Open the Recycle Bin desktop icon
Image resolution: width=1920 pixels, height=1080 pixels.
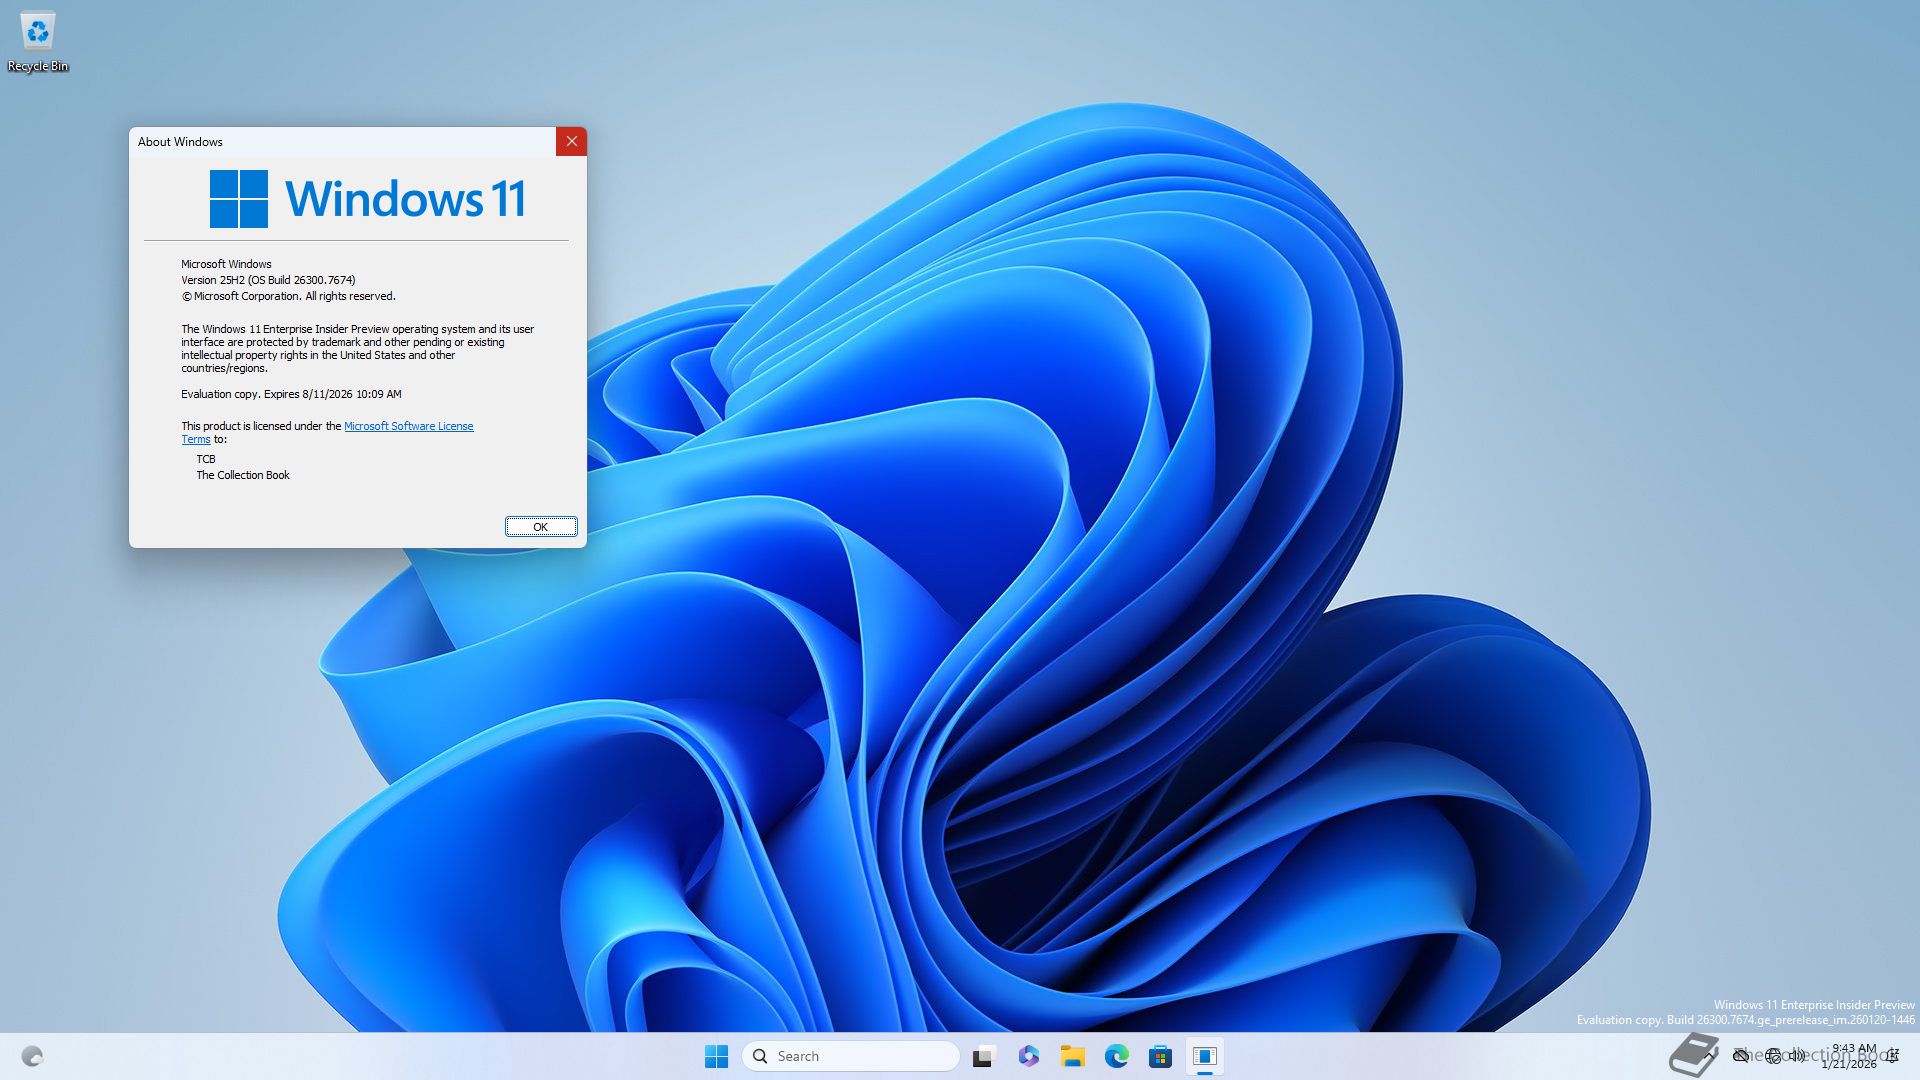pyautogui.click(x=38, y=40)
